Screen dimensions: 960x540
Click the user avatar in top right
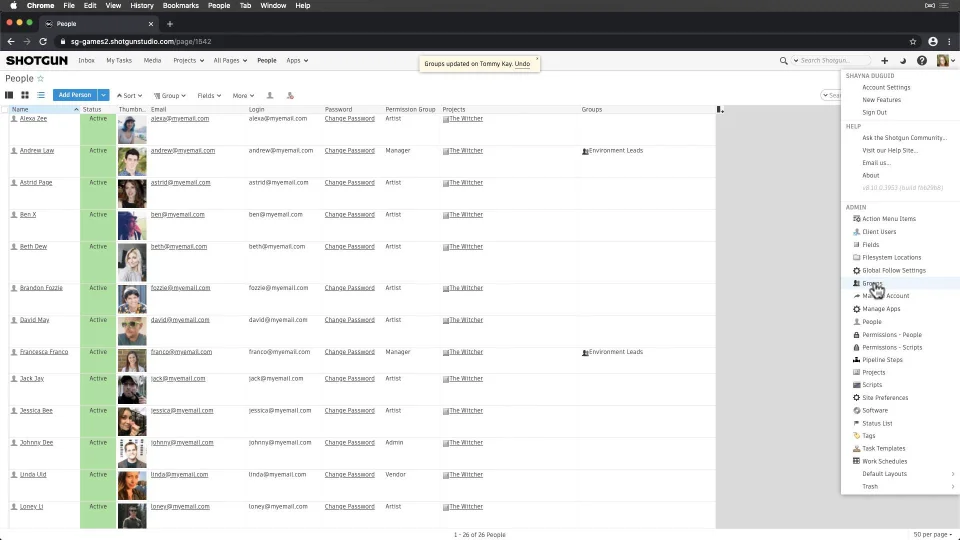click(x=942, y=60)
